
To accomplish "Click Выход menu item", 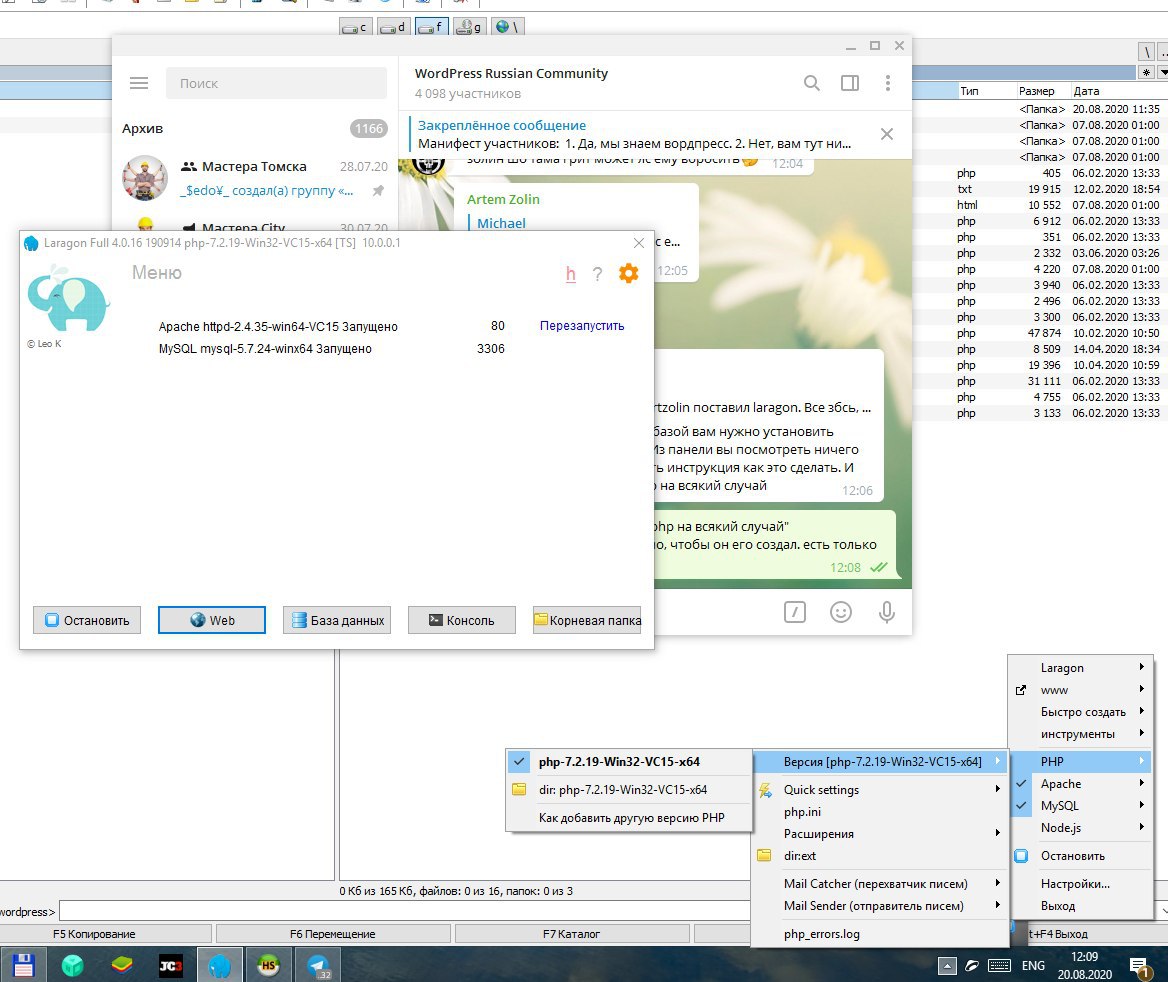I will (x=1080, y=906).
